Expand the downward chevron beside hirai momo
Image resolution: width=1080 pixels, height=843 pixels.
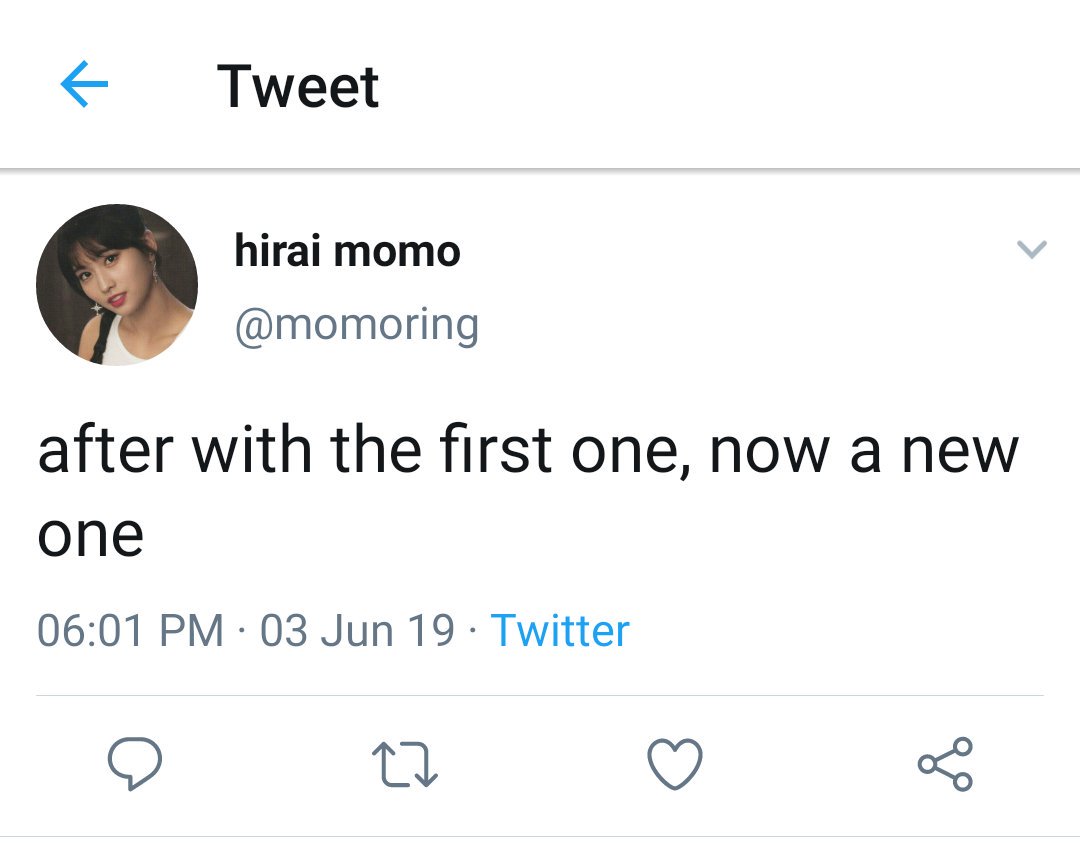[1032, 249]
